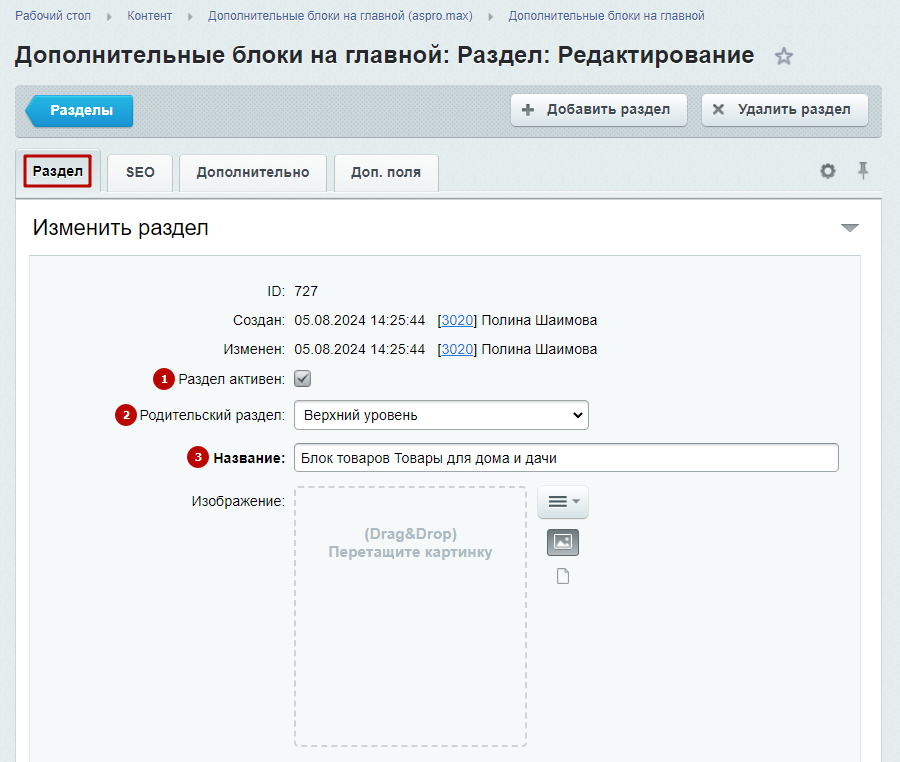Viewport: 900px width, 762px height.
Task: Go back to Разделы list
Action: (79, 110)
